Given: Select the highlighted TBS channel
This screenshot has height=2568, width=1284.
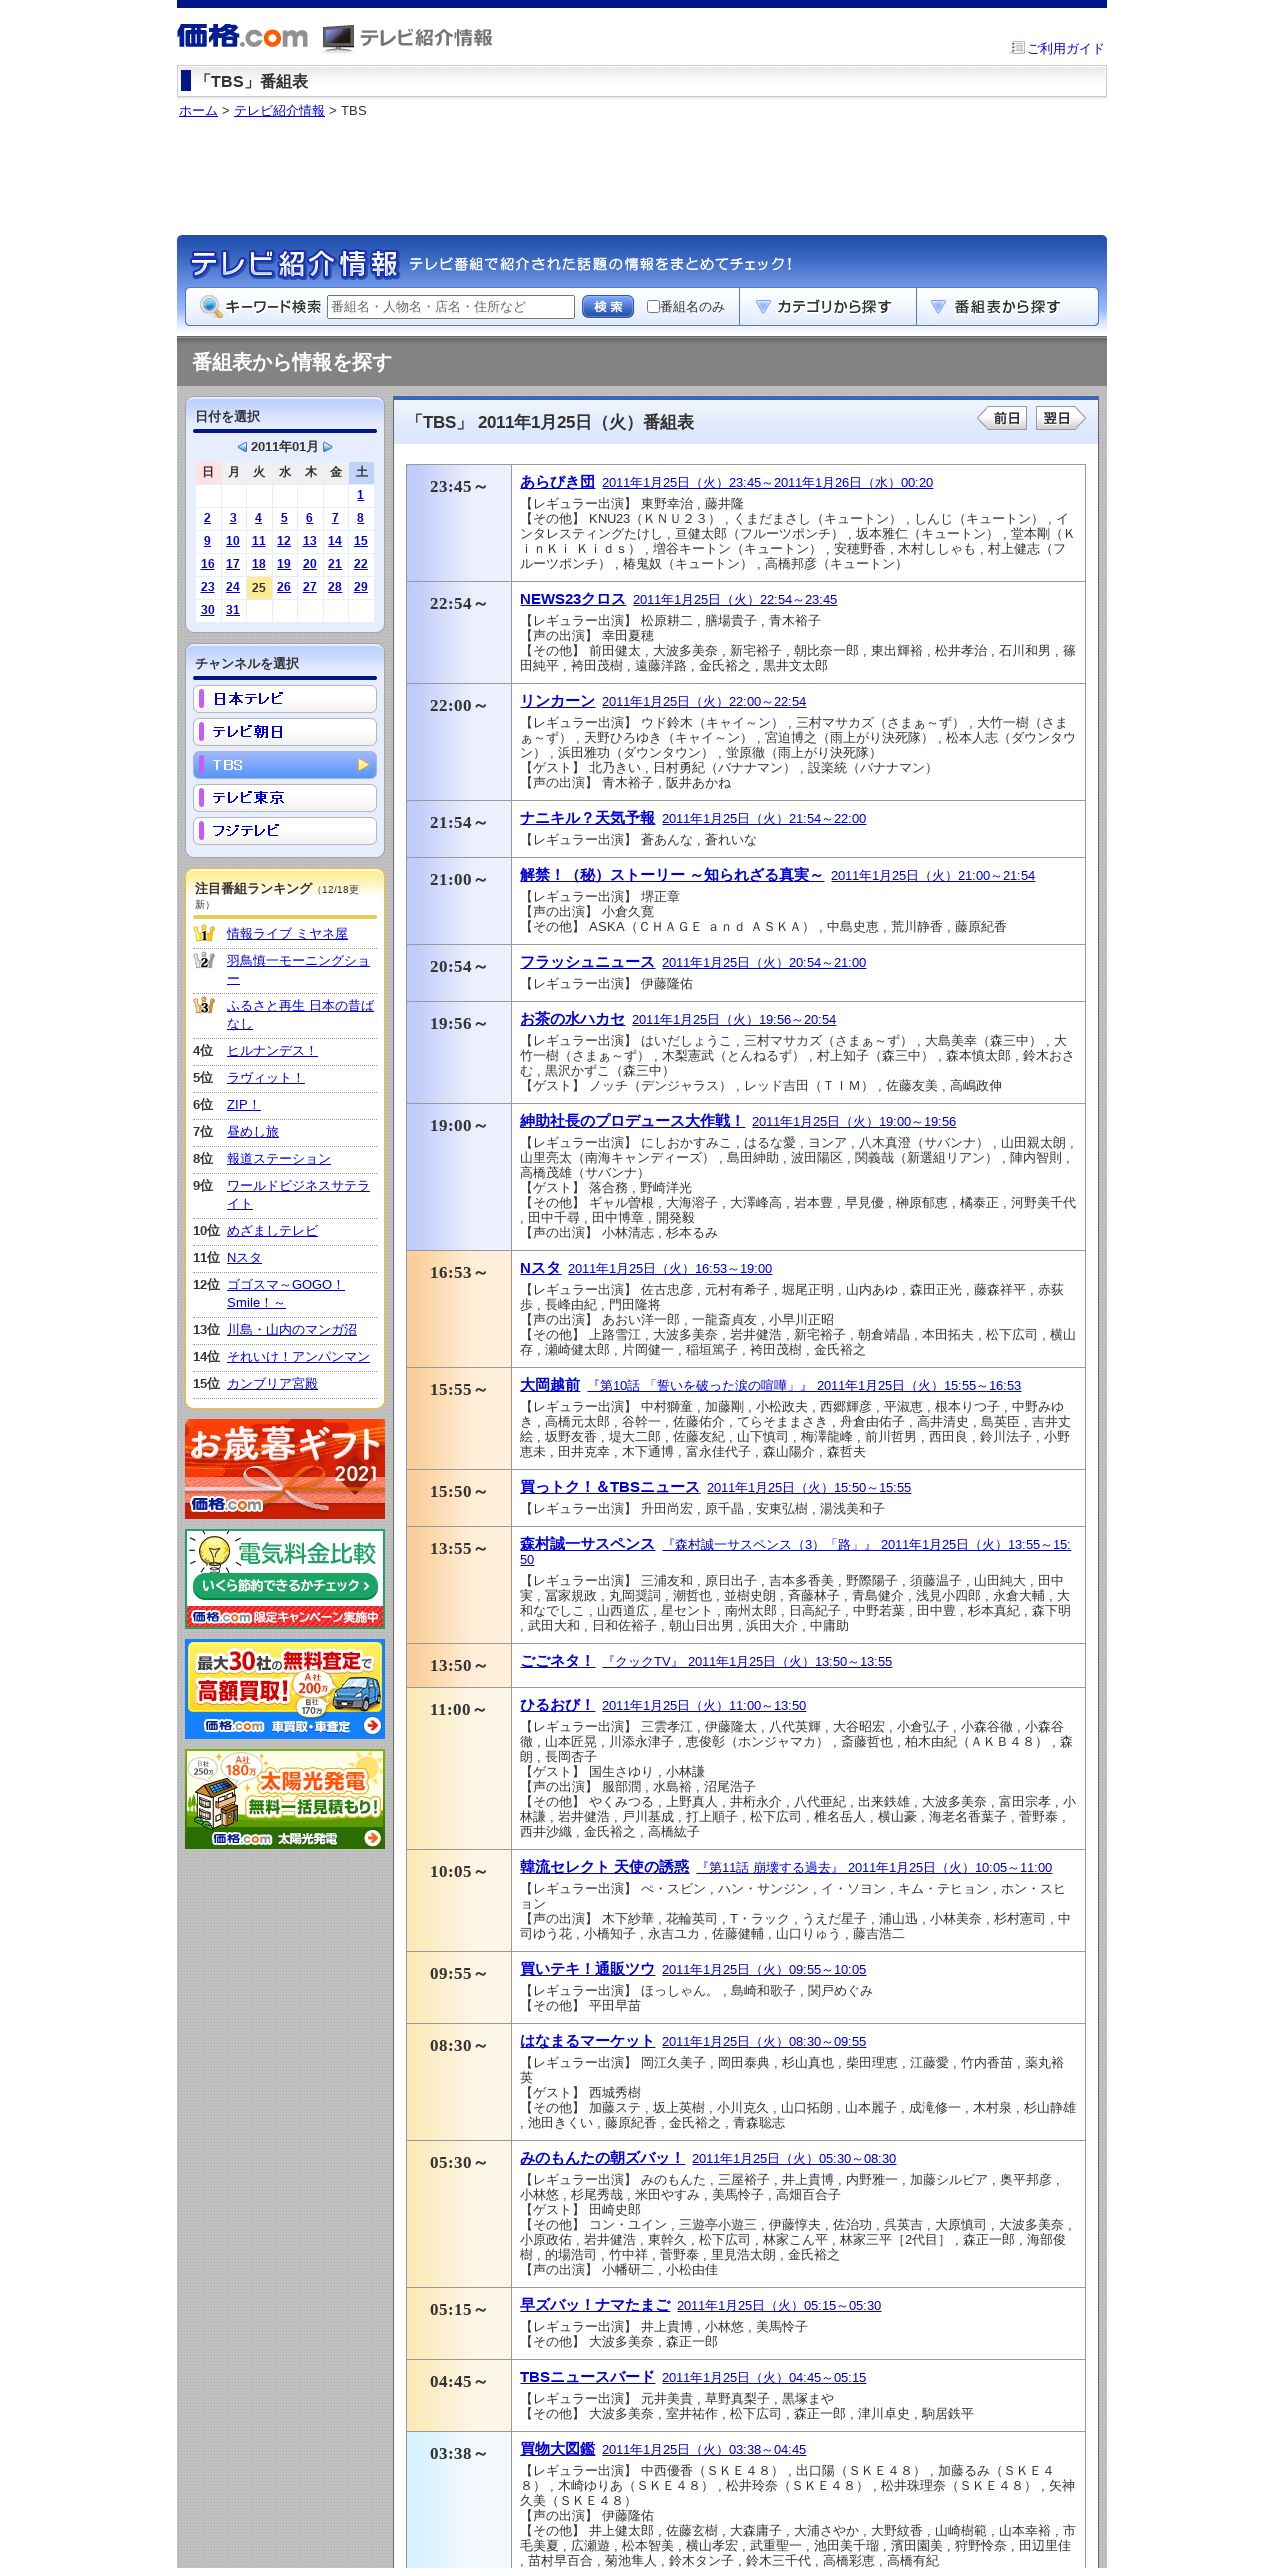Looking at the screenshot, I should tap(285, 765).
